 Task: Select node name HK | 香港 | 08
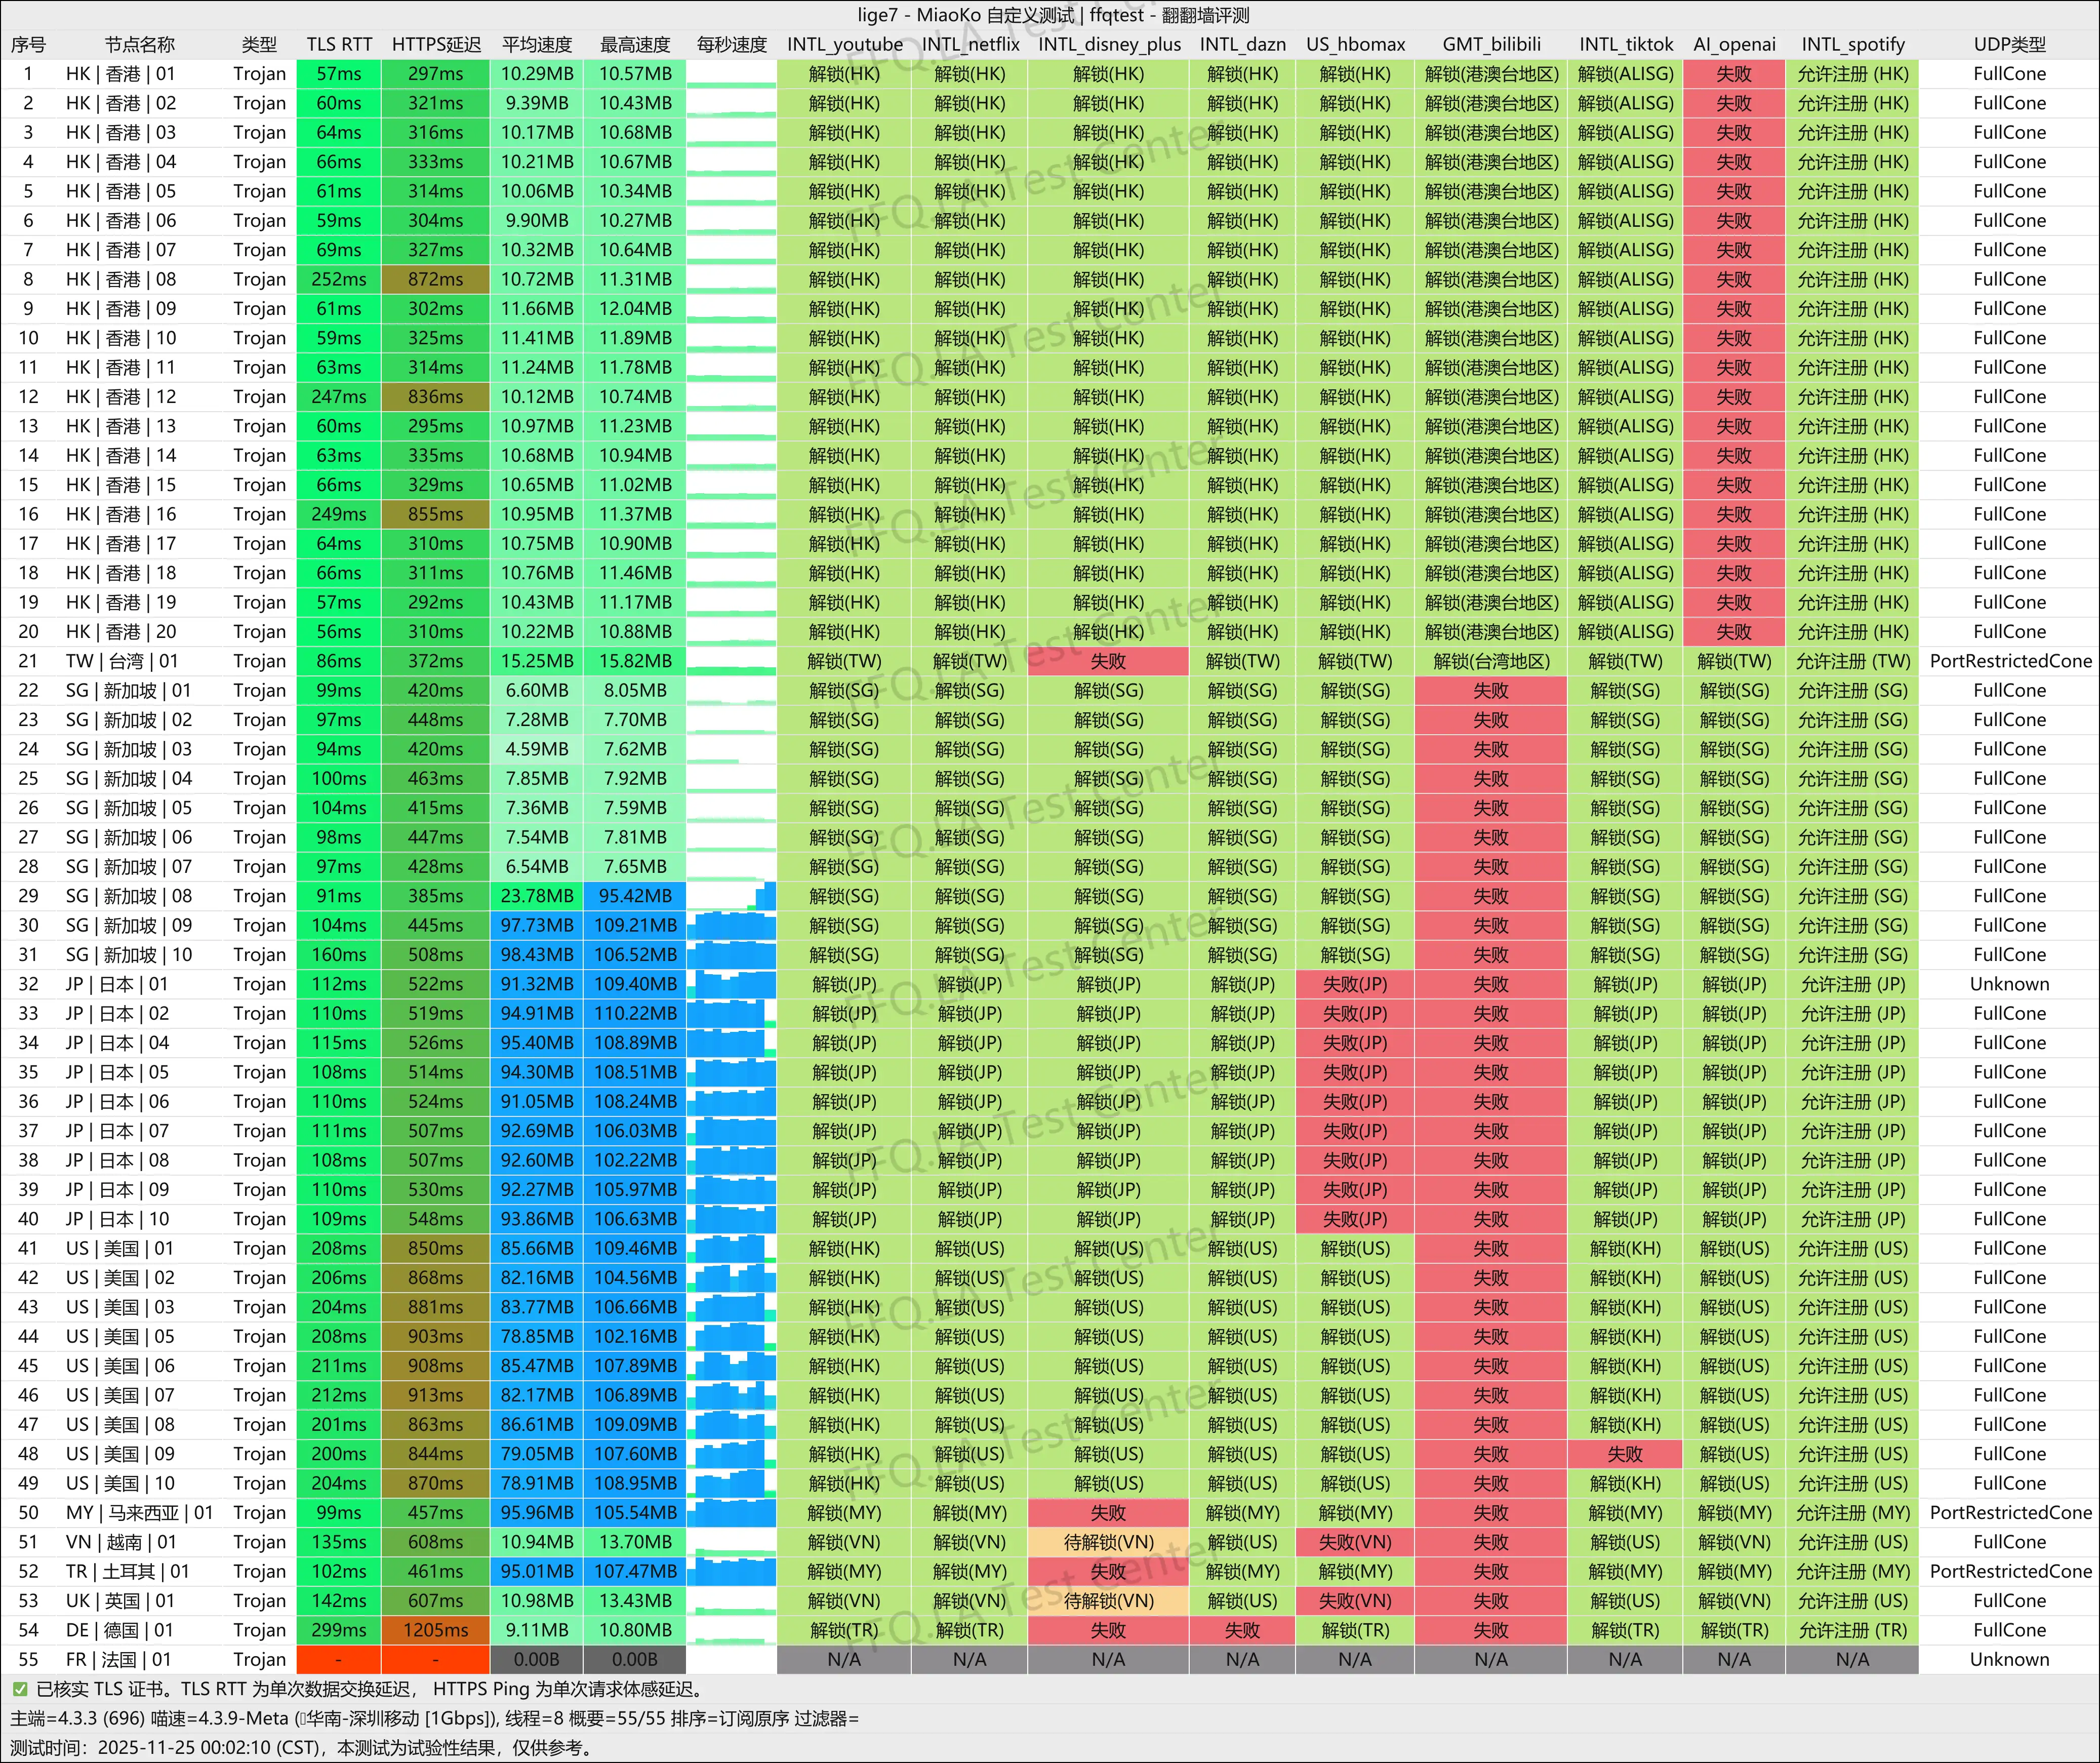pos(120,280)
